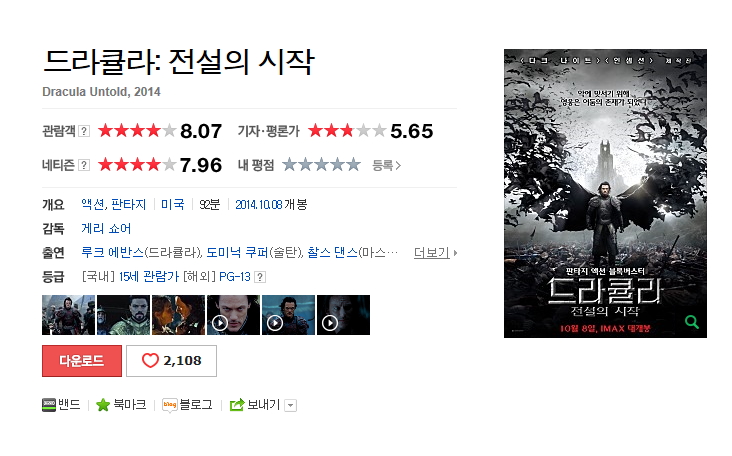Open the 액션 genre link
The height and width of the screenshot is (456, 732).
(92, 204)
